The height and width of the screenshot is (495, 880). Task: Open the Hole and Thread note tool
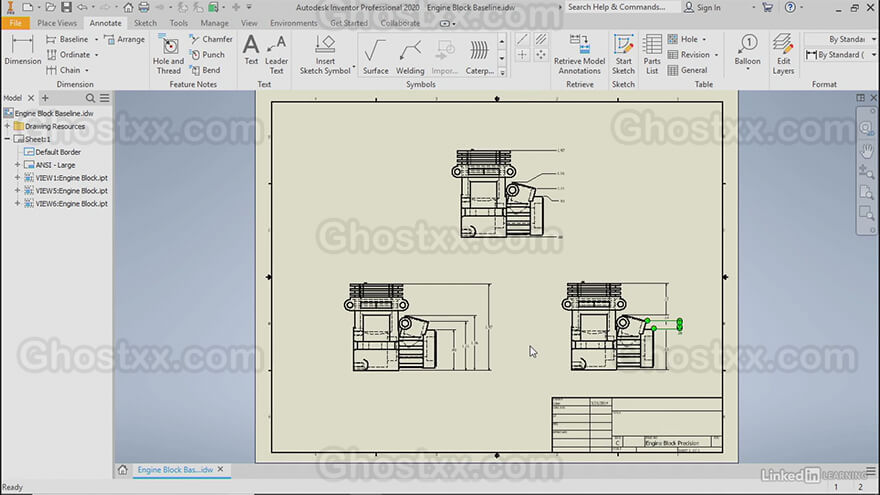pos(168,54)
